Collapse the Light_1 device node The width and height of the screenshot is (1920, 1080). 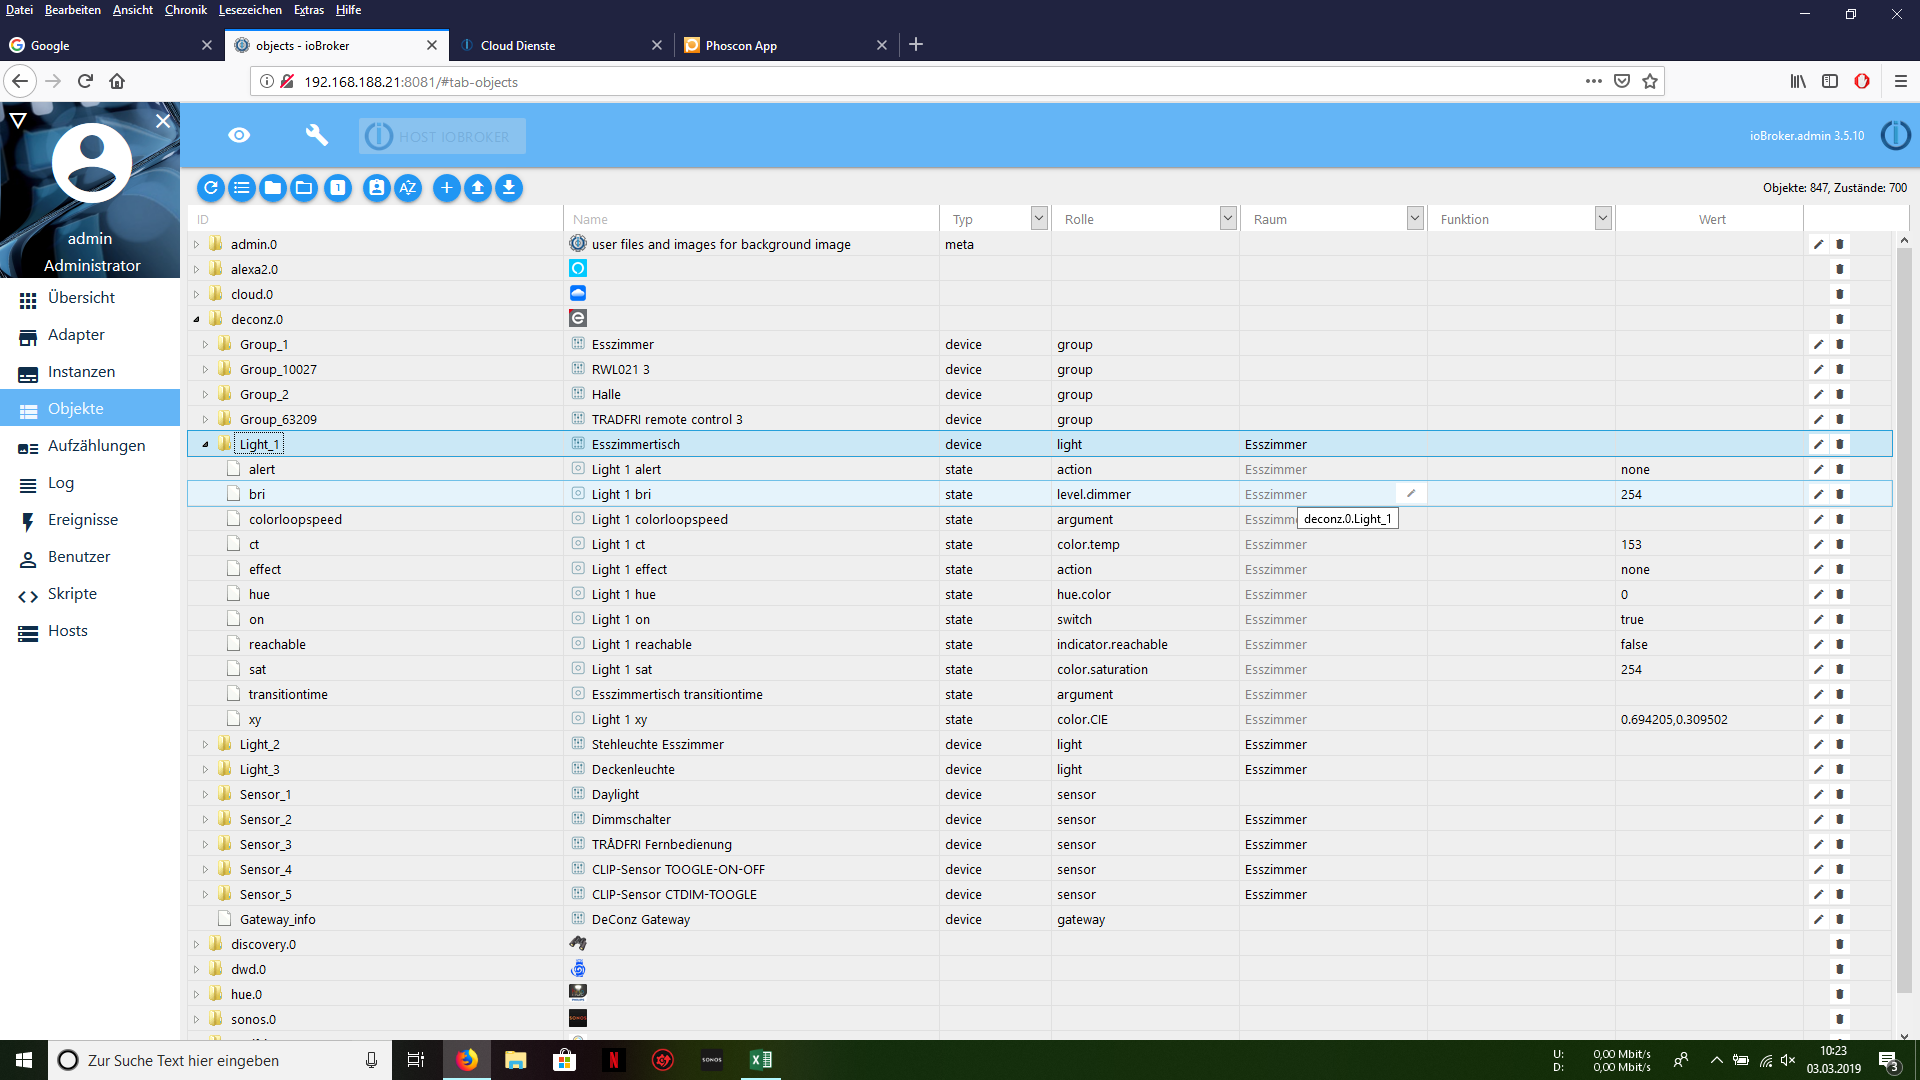pos(206,444)
